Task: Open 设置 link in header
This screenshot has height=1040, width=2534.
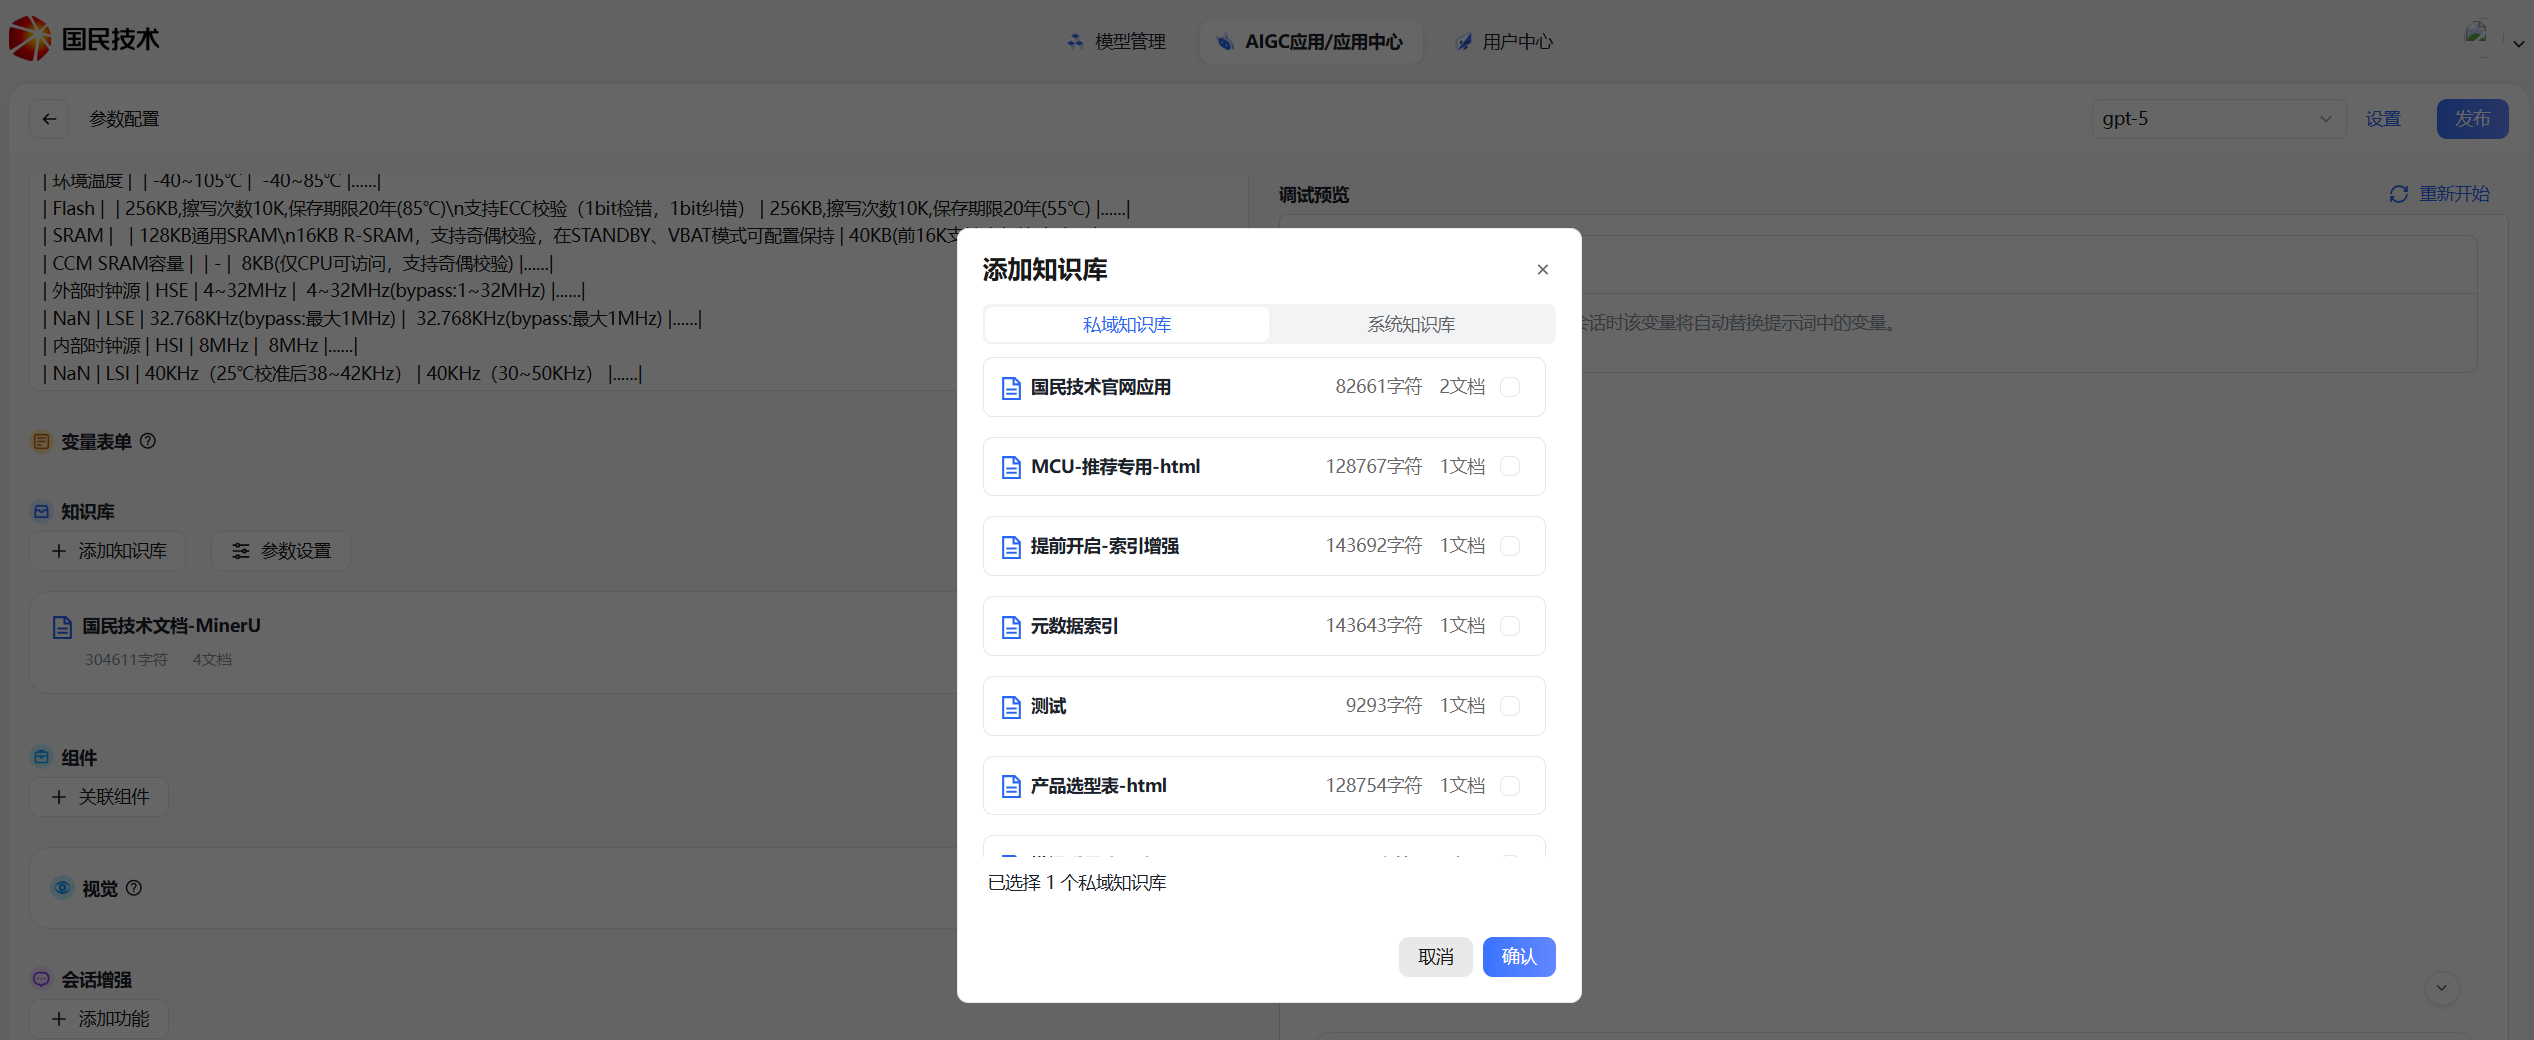Action: click(x=2383, y=119)
